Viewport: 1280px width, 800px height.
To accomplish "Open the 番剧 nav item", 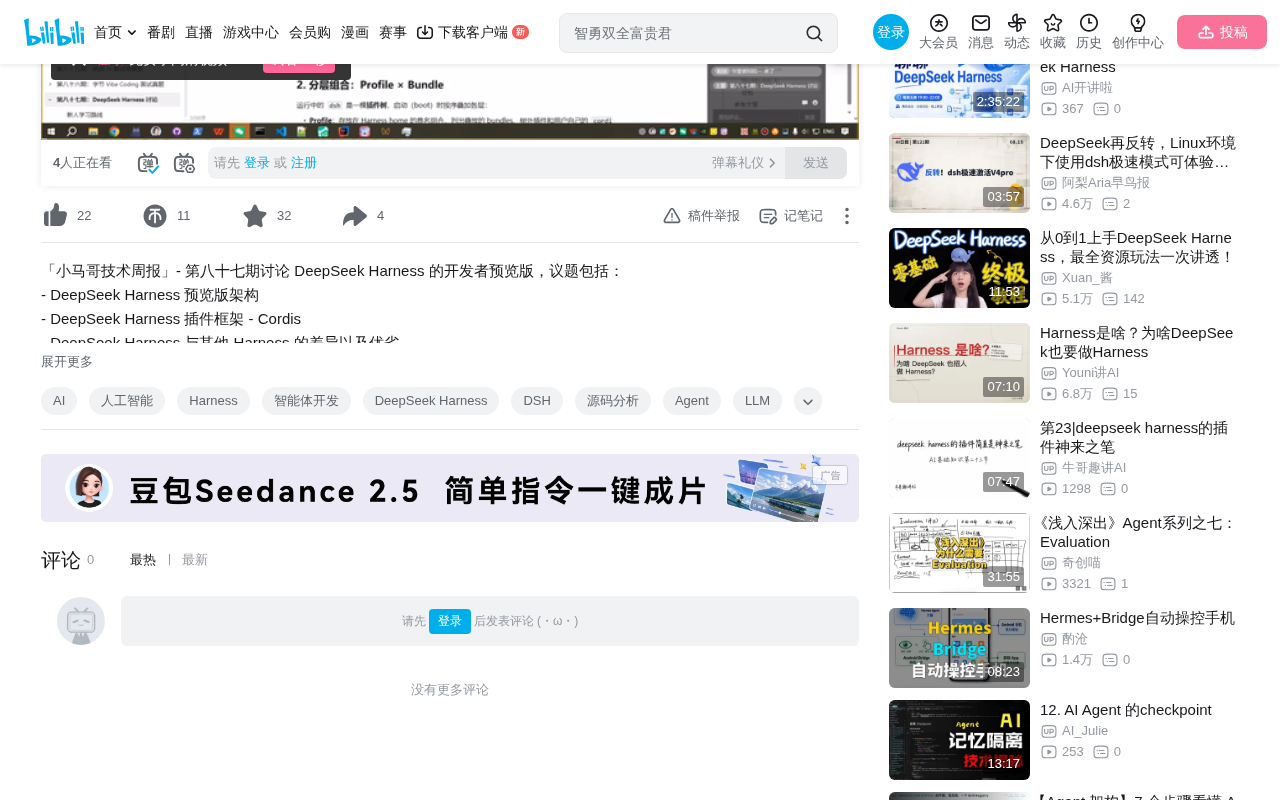I will [161, 32].
